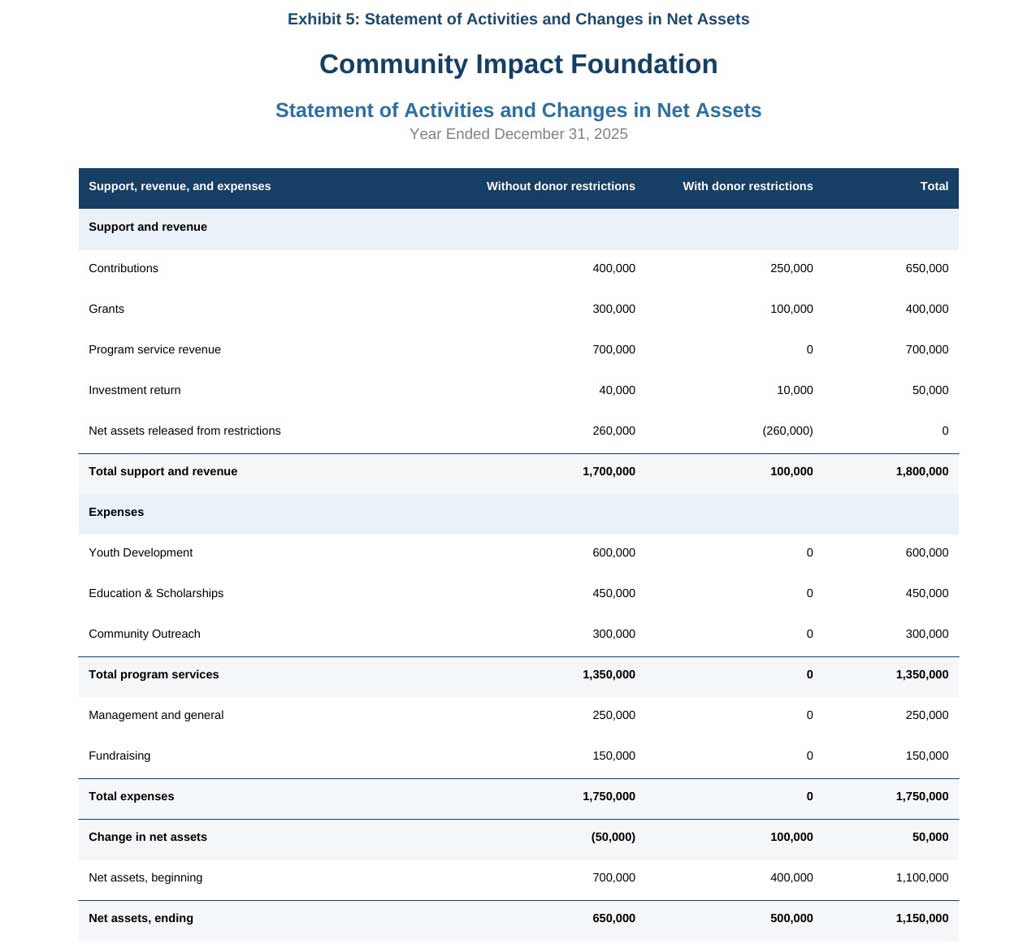Click the 'Community Outreach' row label
Viewport: 1036px width, 944px height.
[144, 634]
